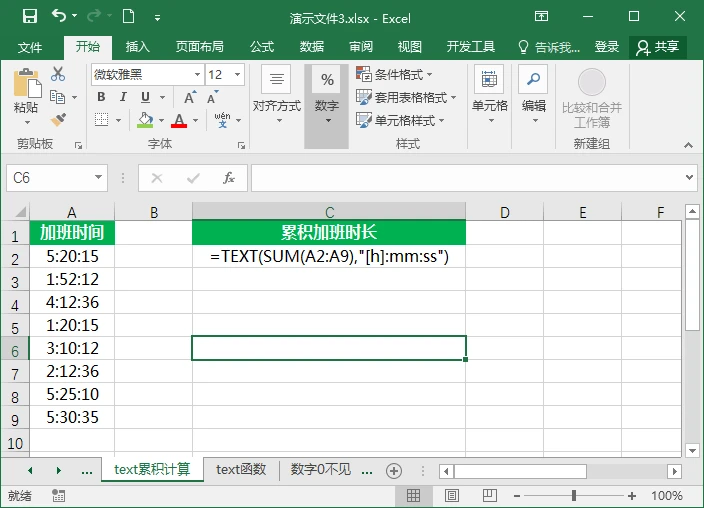Viewport: 704px width, 508px height.
Task: Select cell with TEXT(SUM formula
Action: click(329, 256)
